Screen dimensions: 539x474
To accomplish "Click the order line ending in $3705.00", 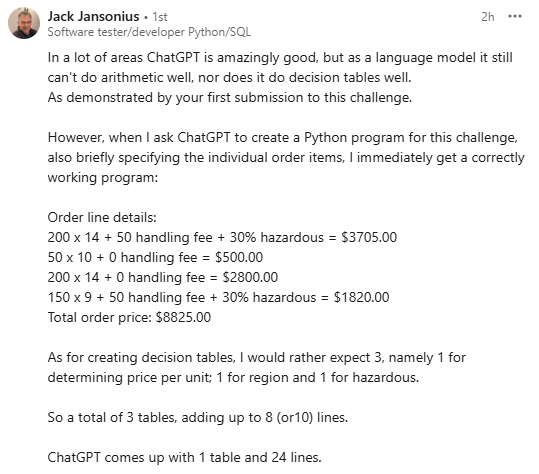I will (x=222, y=238).
